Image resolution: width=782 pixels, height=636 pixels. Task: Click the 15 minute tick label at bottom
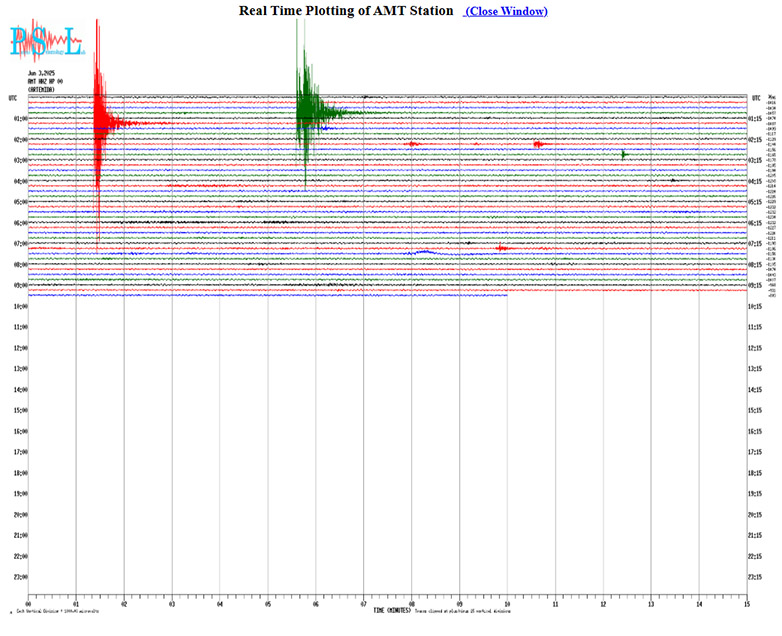746,603
